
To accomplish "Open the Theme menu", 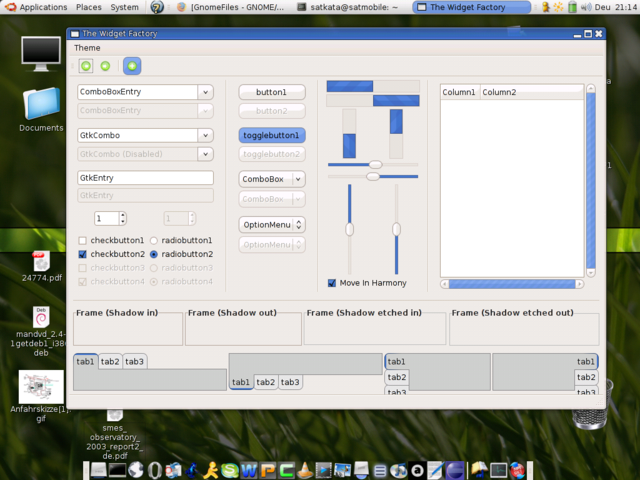I will [87, 48].
